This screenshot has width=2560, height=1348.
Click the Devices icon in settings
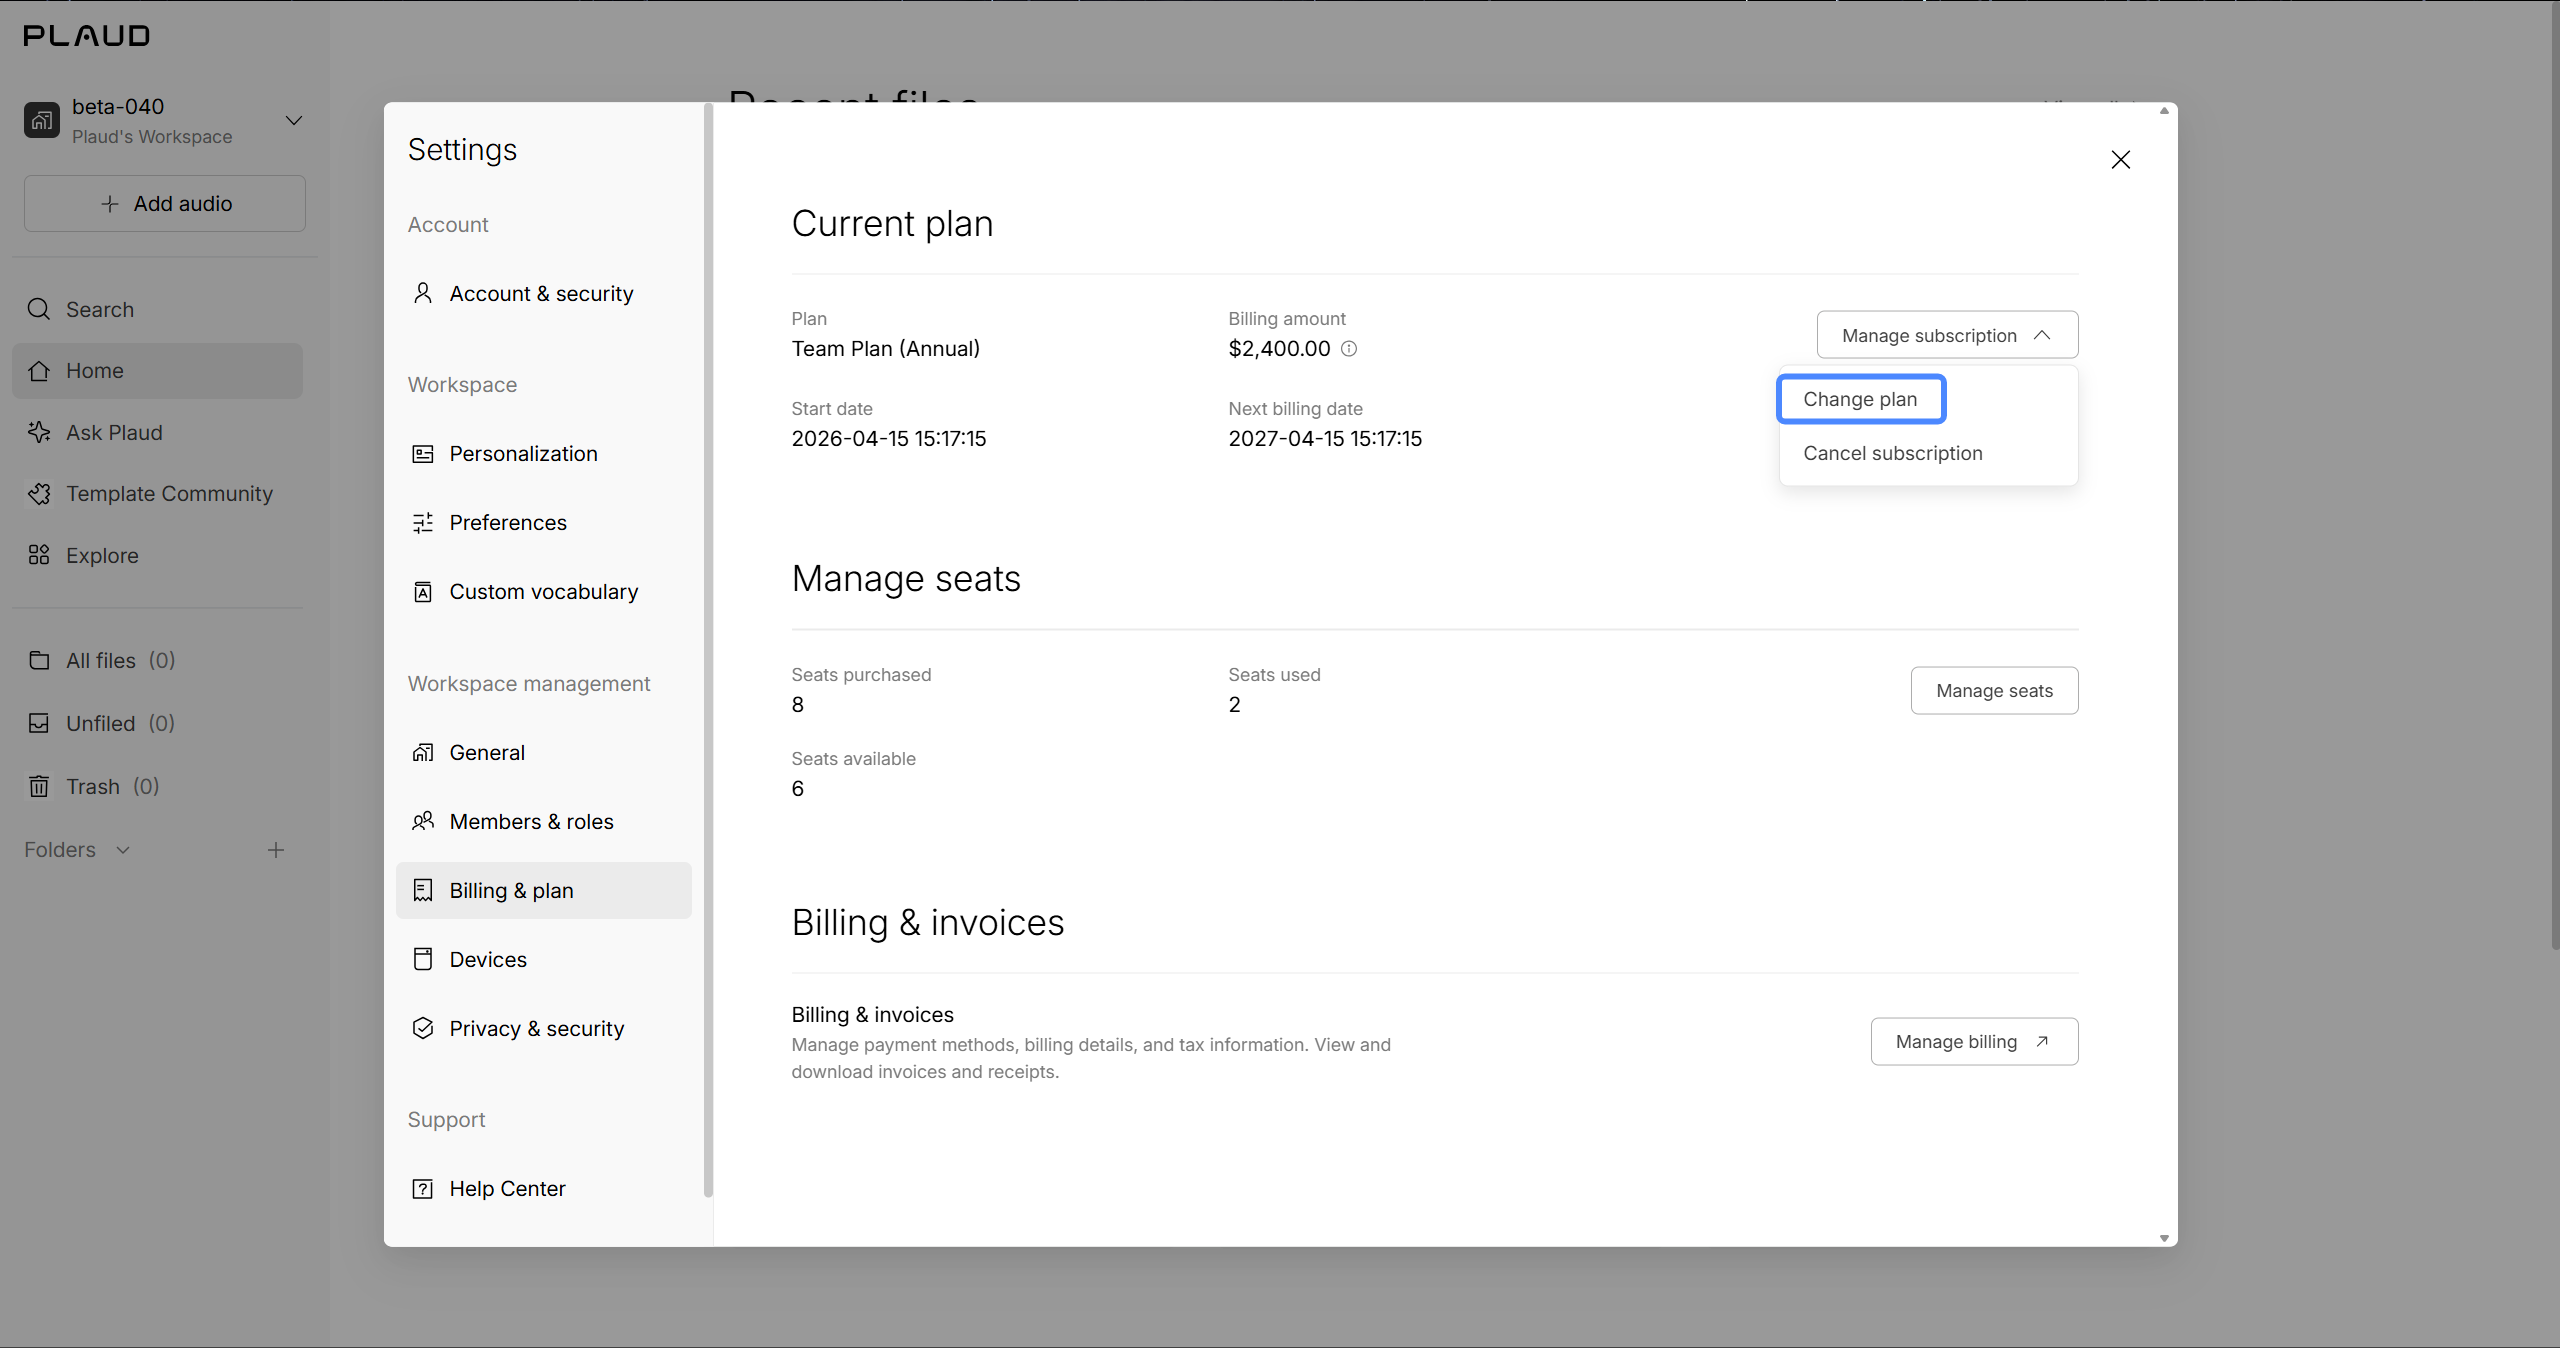[x=423, y=960]
